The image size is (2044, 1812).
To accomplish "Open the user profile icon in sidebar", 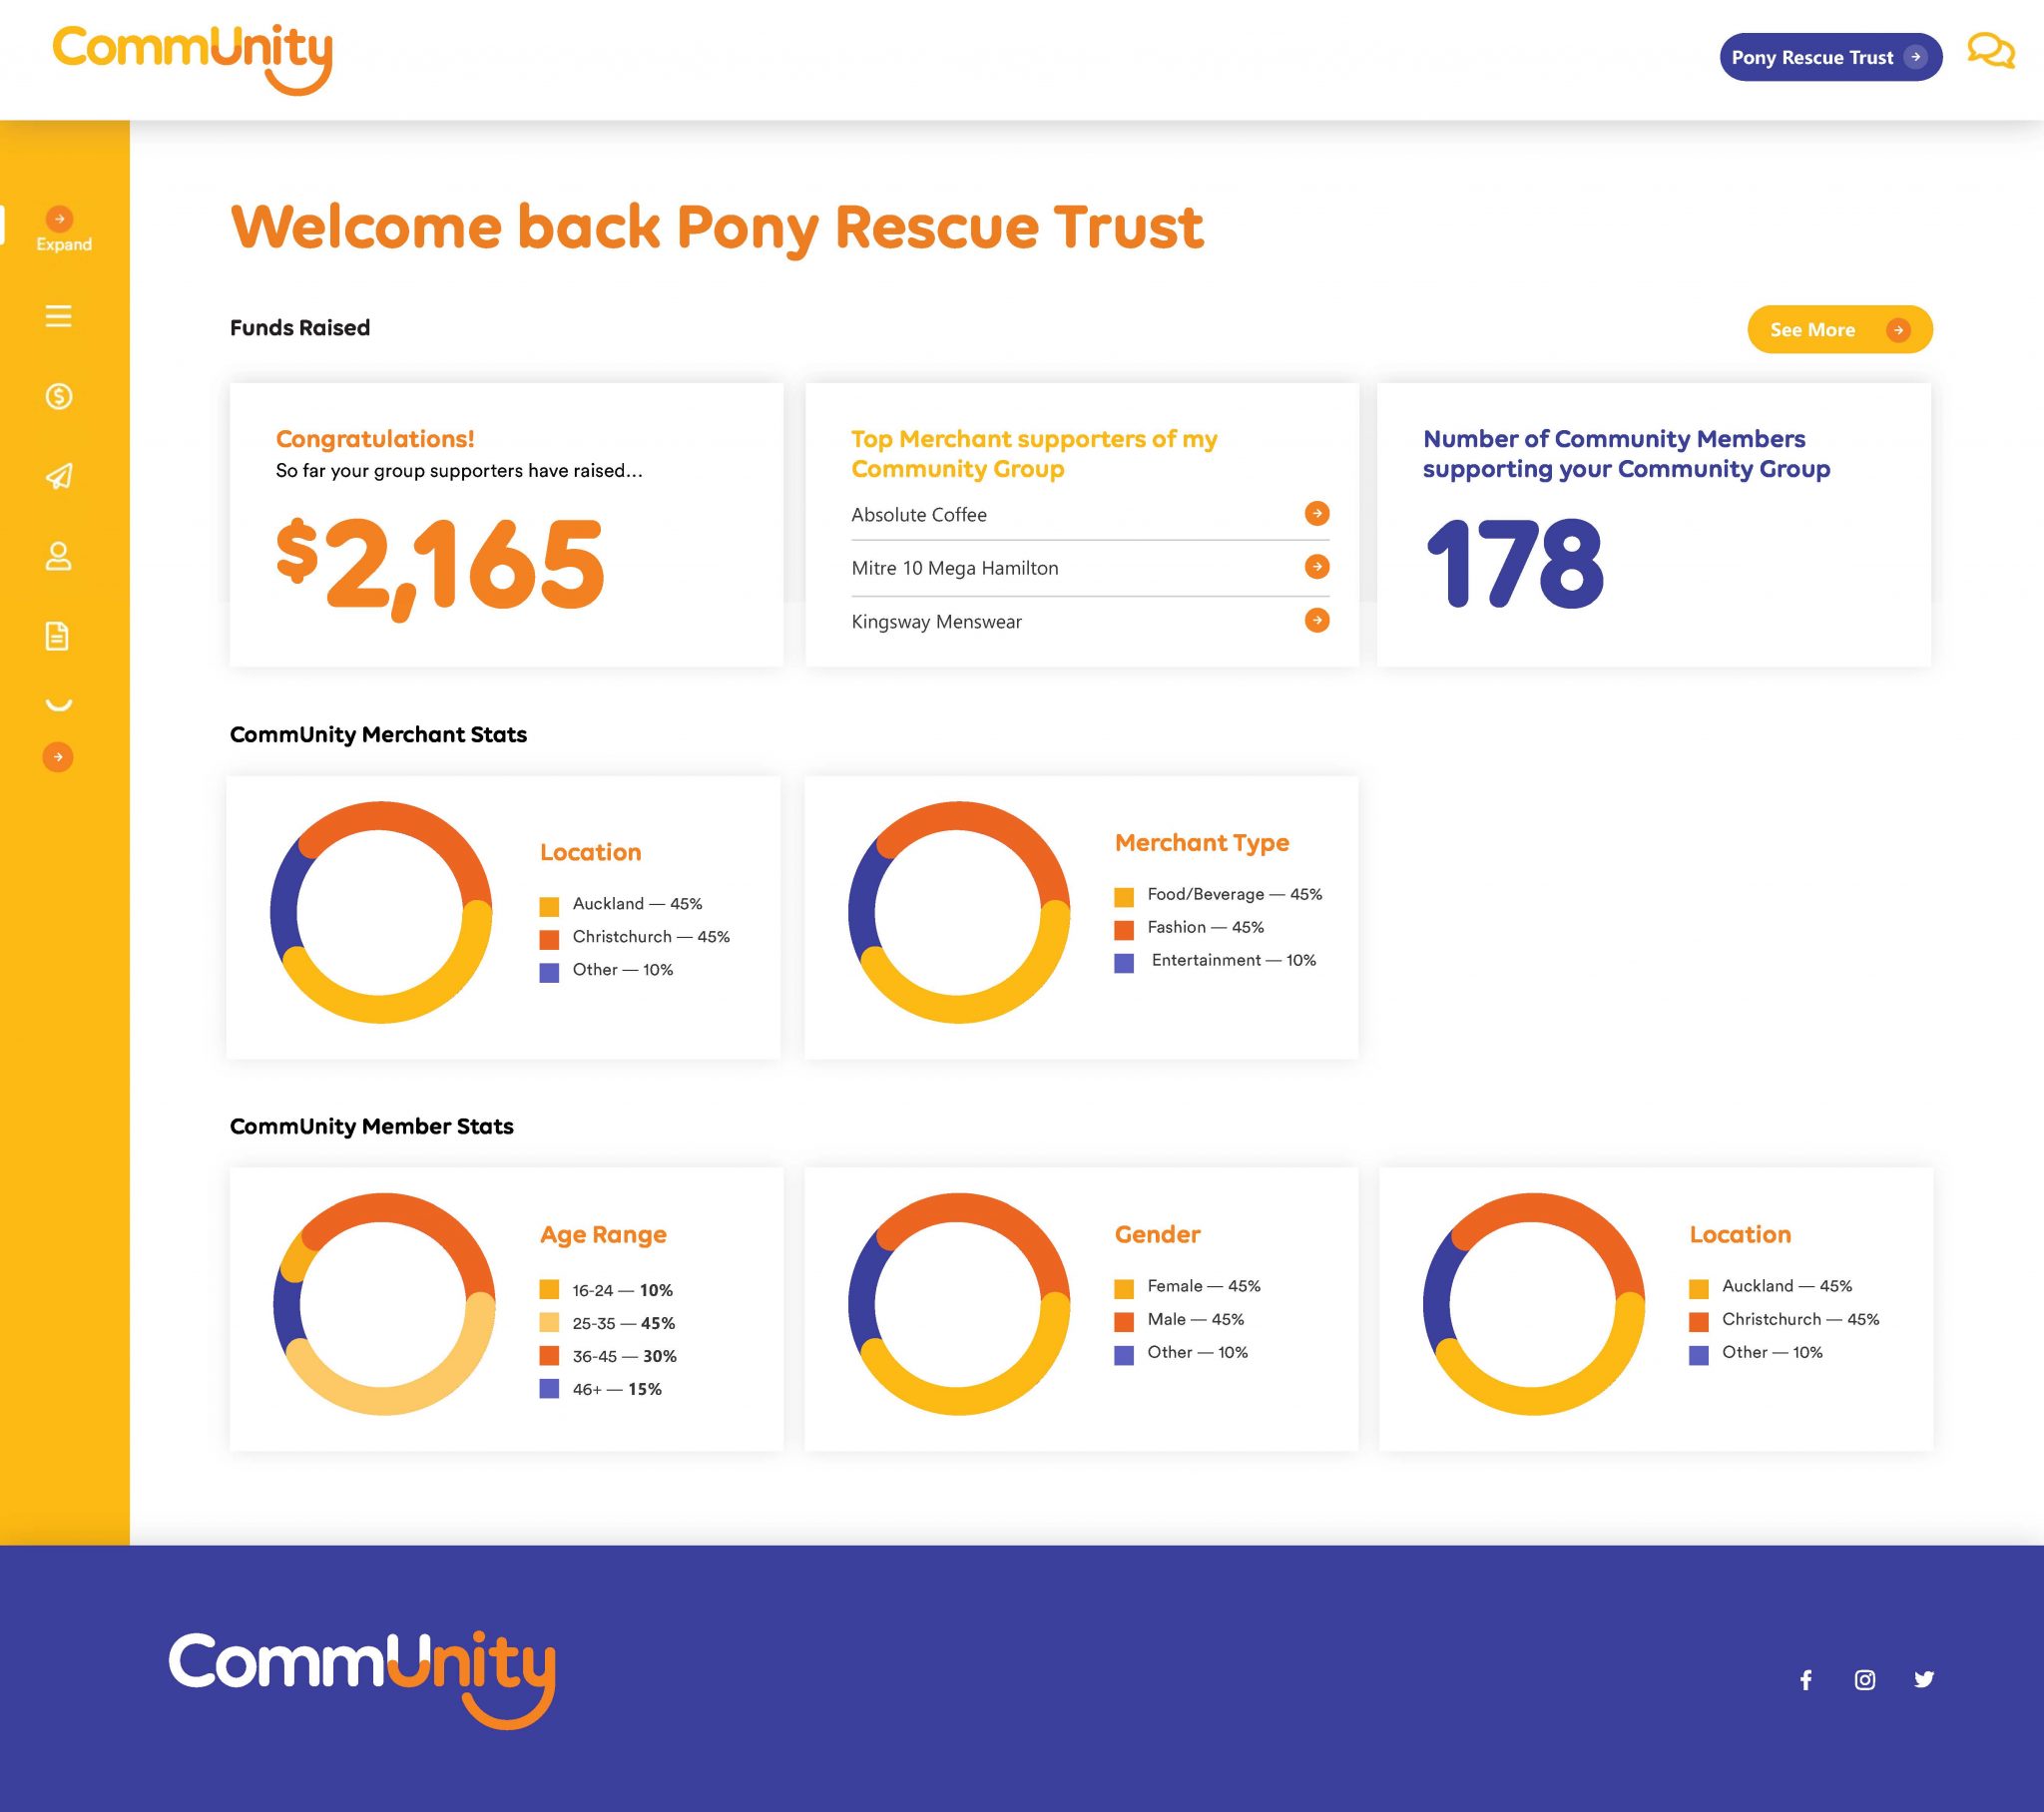I will 59,556.
